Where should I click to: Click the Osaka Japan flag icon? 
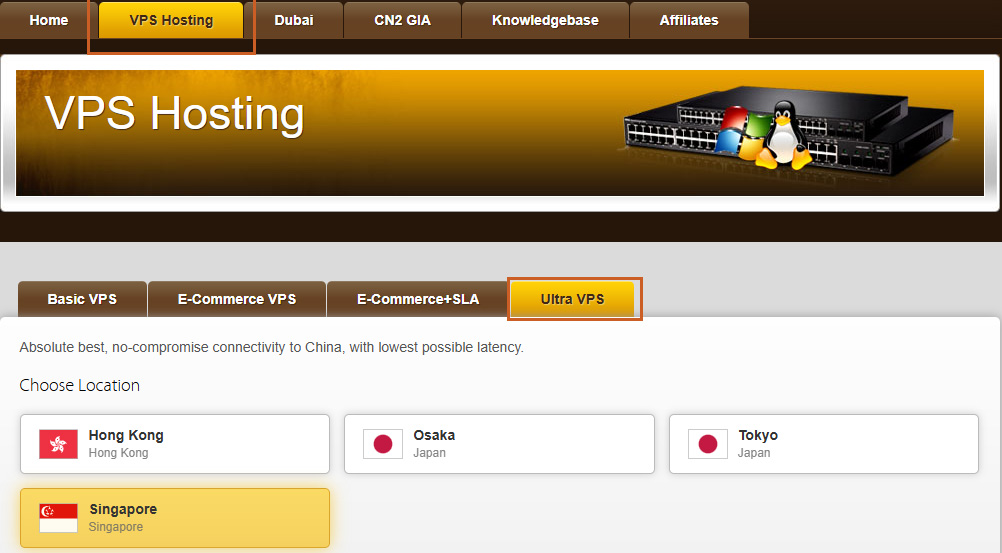coord(383,444)
